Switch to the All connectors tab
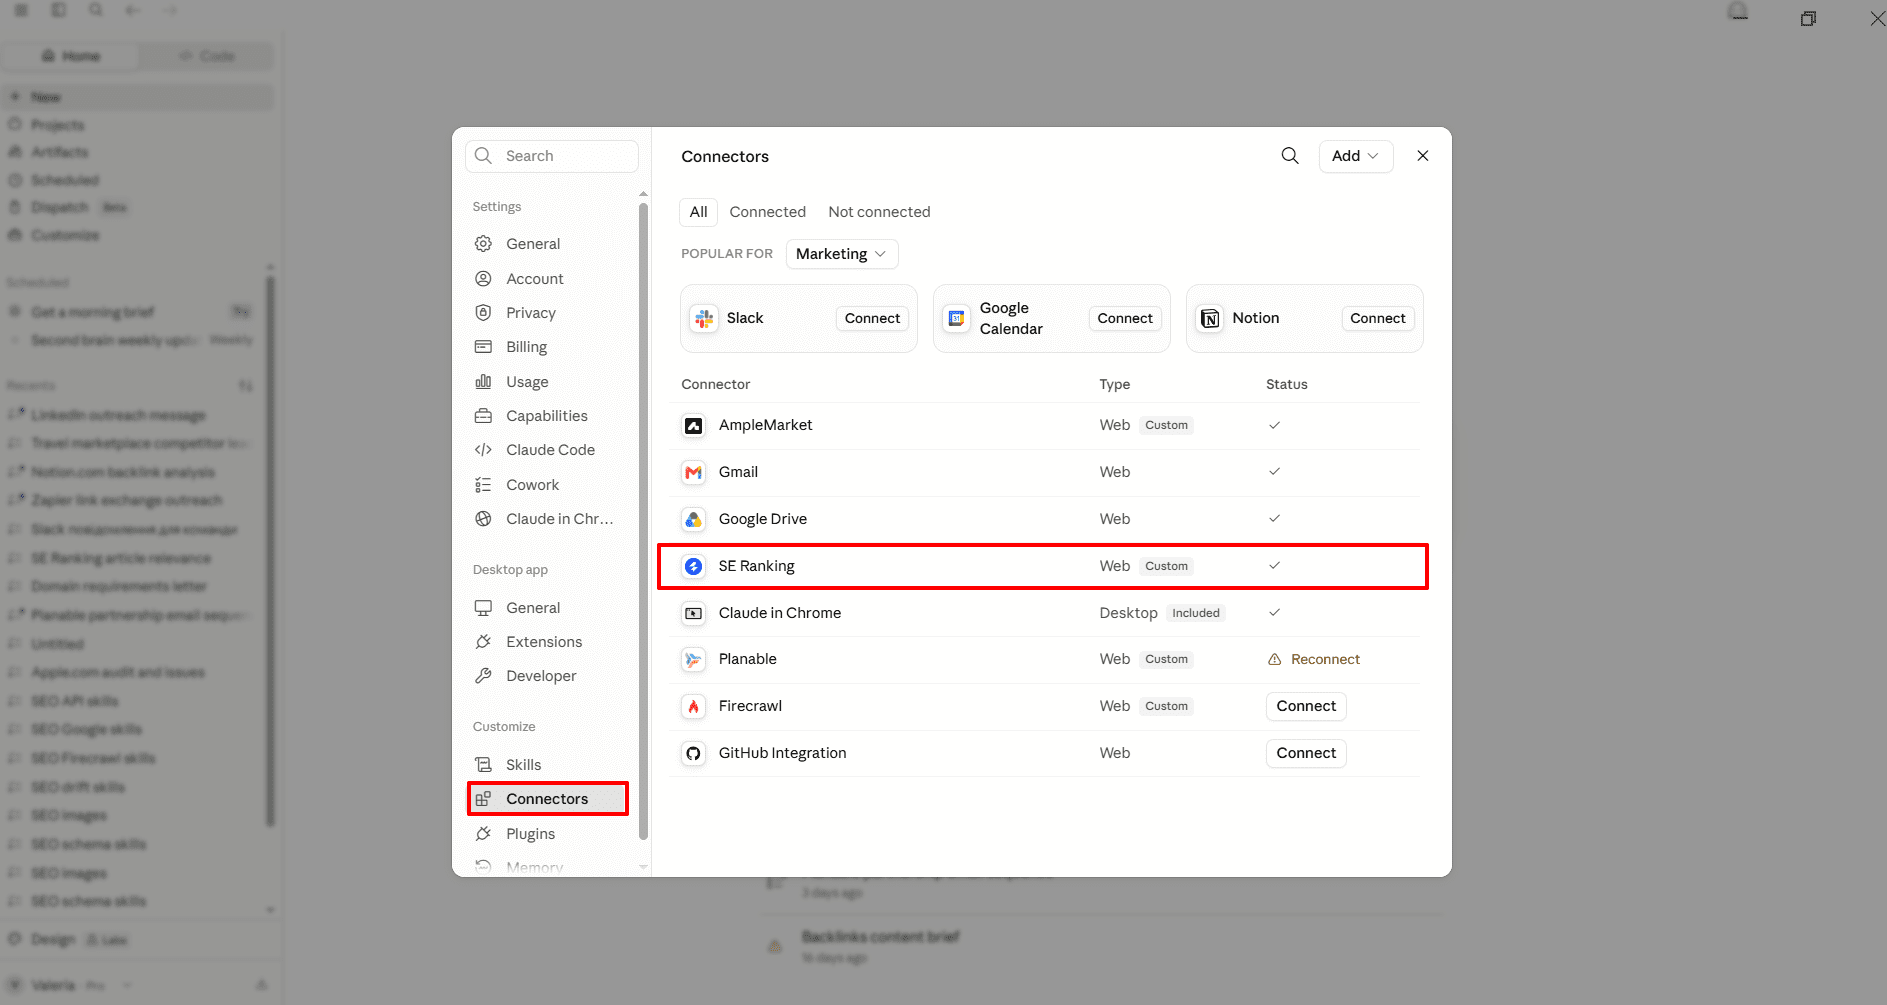Screen dimensions: 1887x1005 [x=698, y=212]
